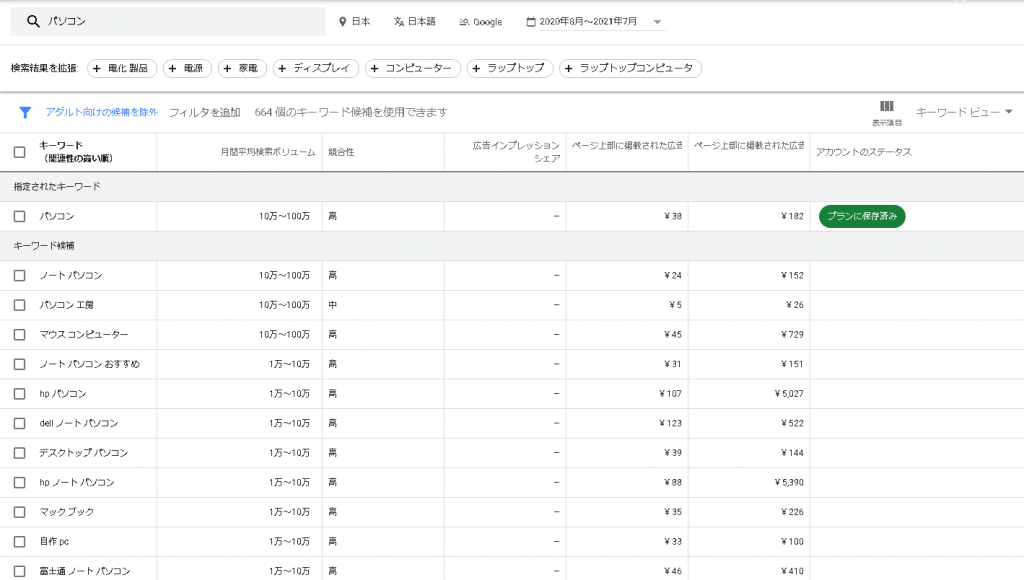This screenshot has width=1024, height=580.
Task: Click the language translate icon
Action: [398, 22]
